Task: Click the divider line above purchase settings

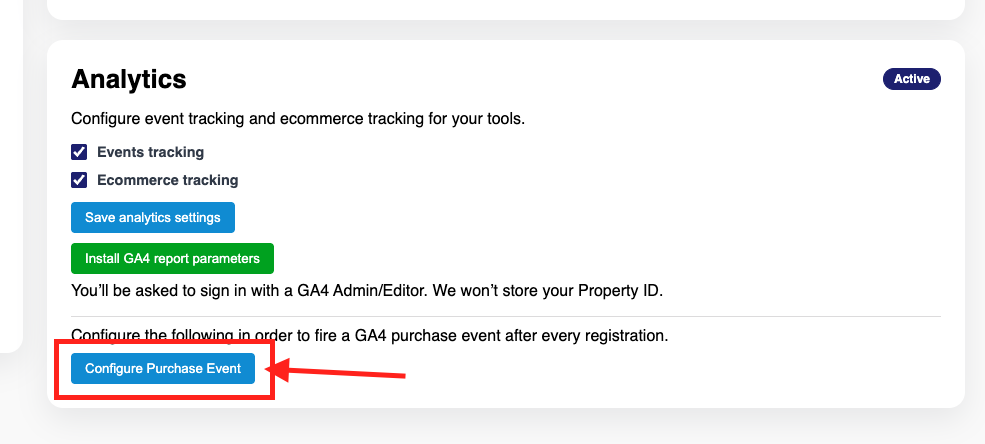Action: (506, 317)
